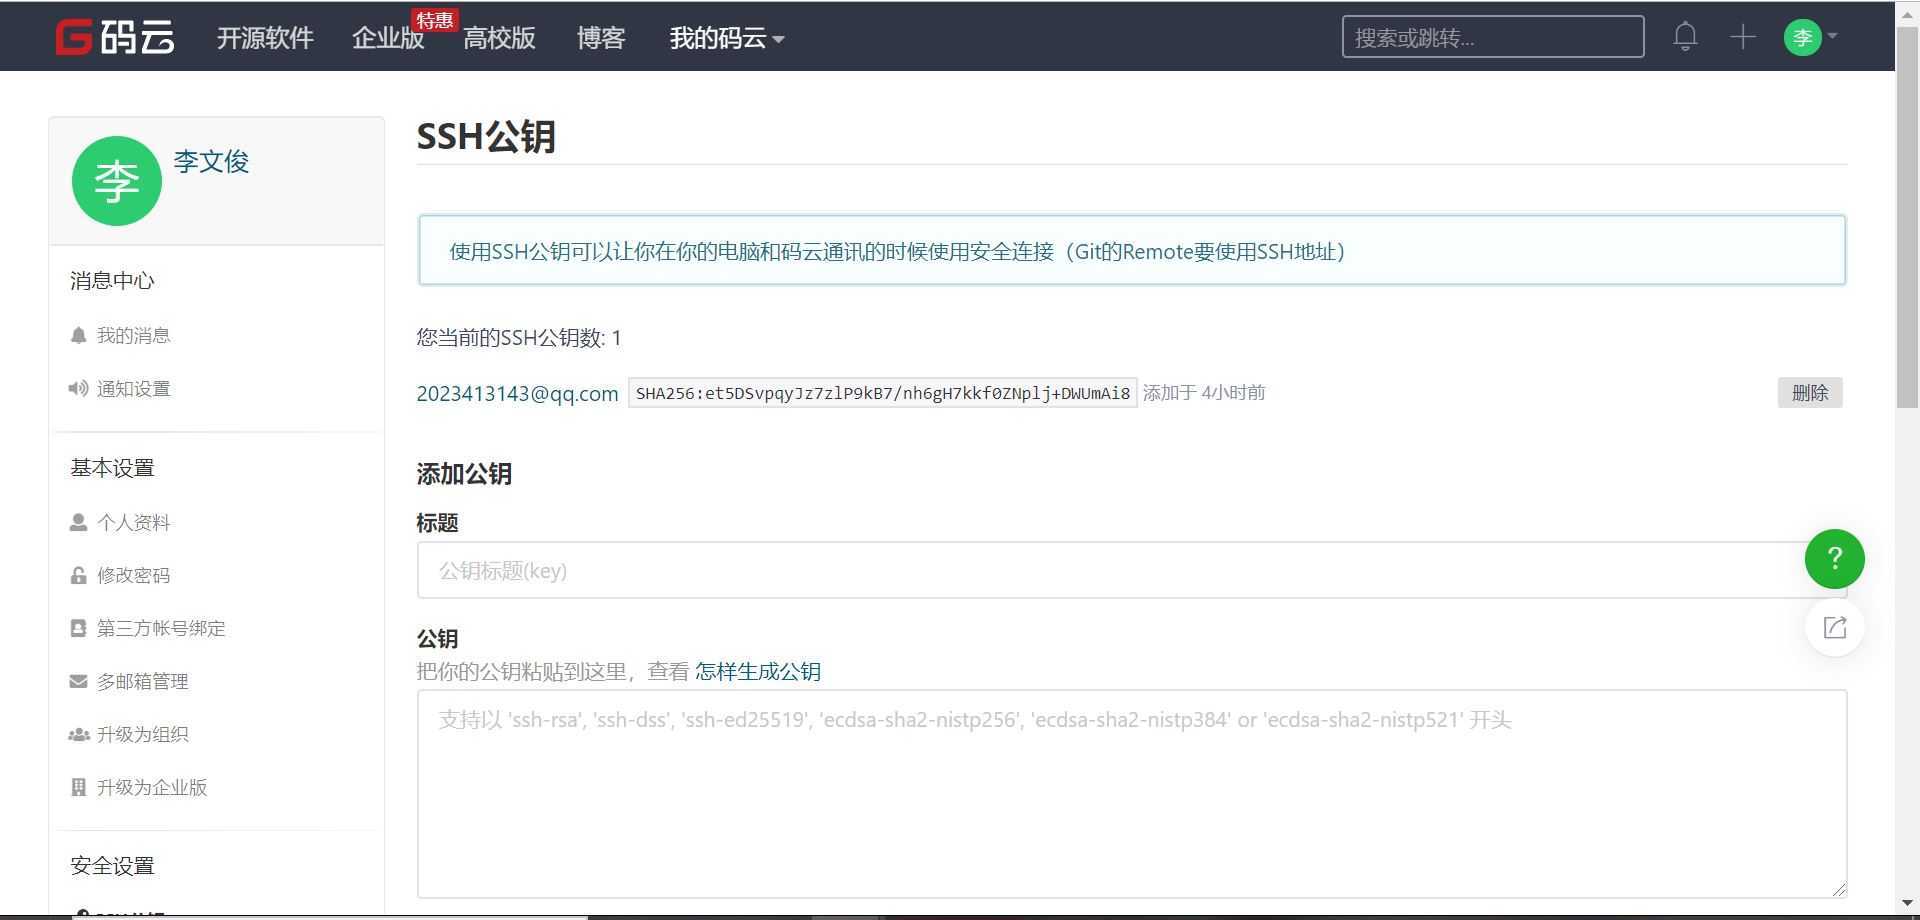Click the 您当前的SSH公钥数: 1 text
Viewport: 1920px width, 920px height.
tap(519, 338)
